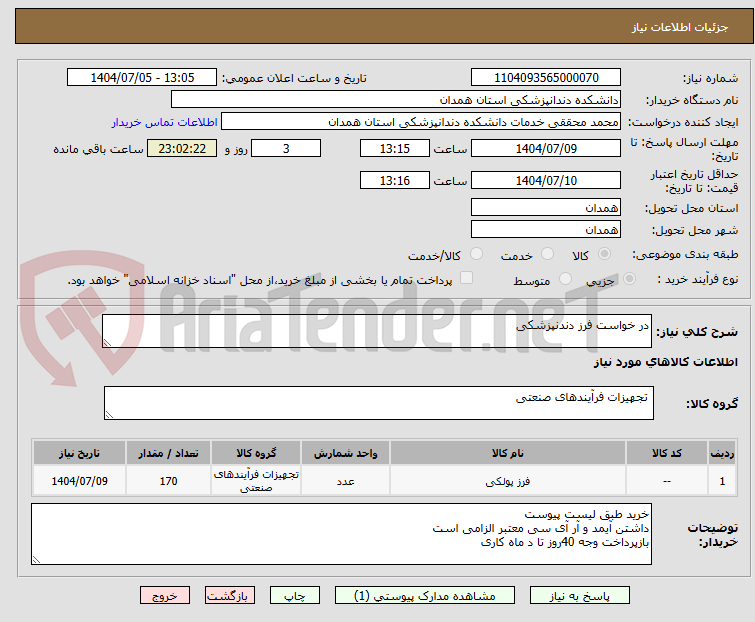Click the پاسخ به نیاز button
This screenshot has height=622, width=755.
pyautogui.click(x=580, y=596)
